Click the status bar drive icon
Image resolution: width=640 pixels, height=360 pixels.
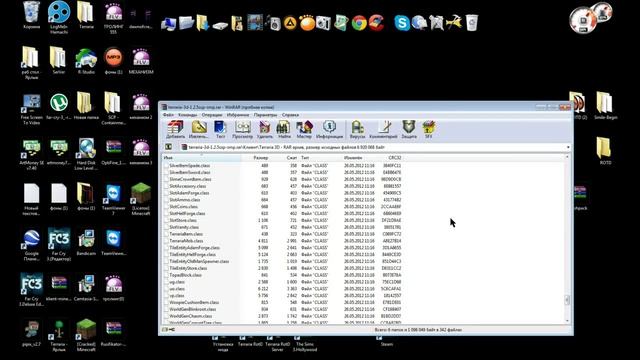point(165,330)
